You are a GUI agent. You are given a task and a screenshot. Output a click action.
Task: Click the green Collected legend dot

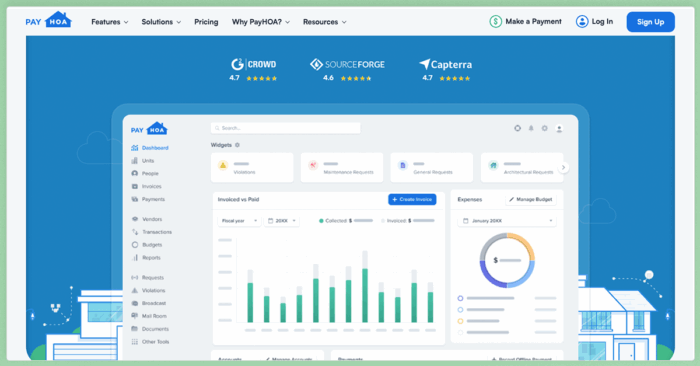(321, 221)
